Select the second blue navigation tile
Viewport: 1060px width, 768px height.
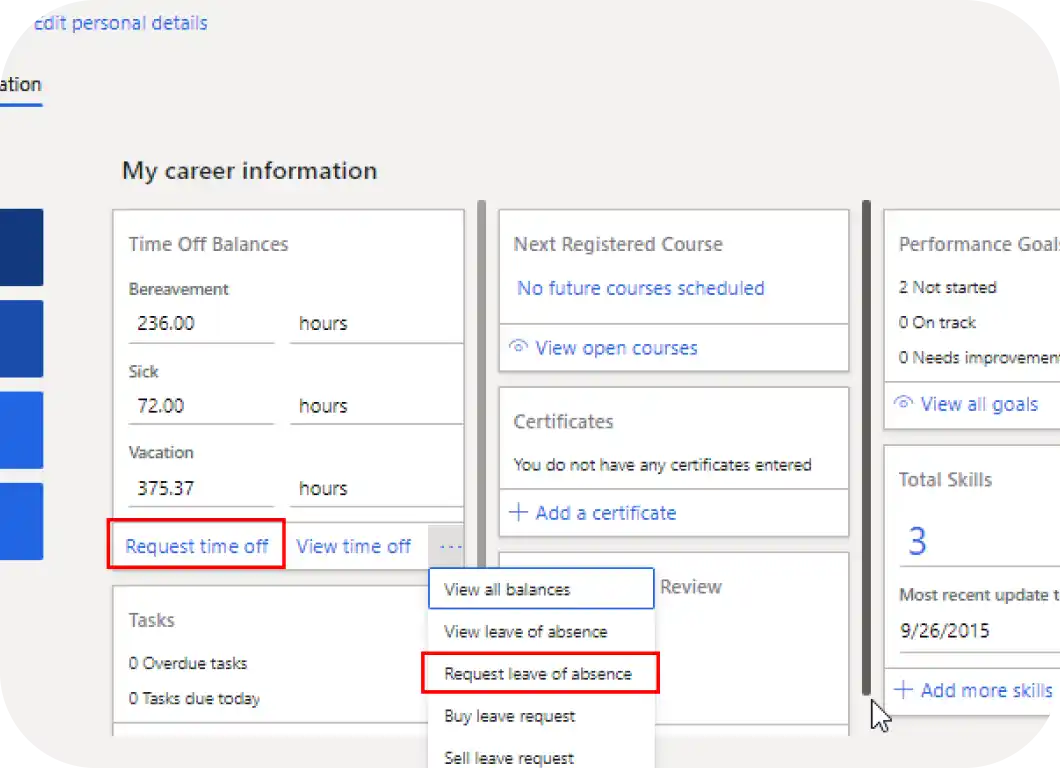(22, 338)
